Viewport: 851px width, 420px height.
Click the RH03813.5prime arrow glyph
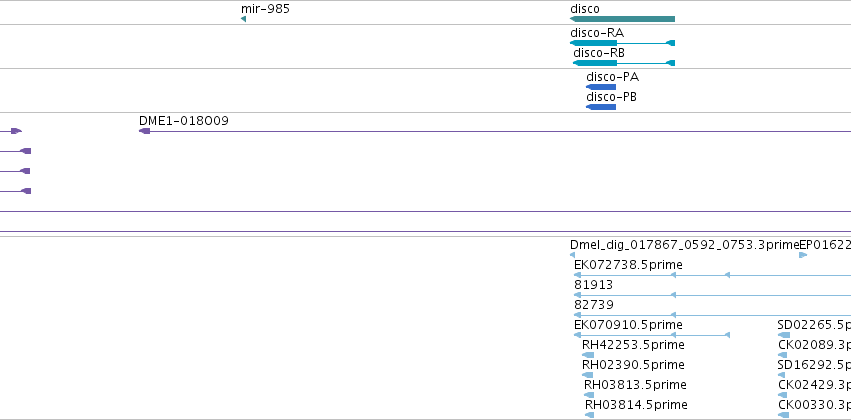[589, 395]
